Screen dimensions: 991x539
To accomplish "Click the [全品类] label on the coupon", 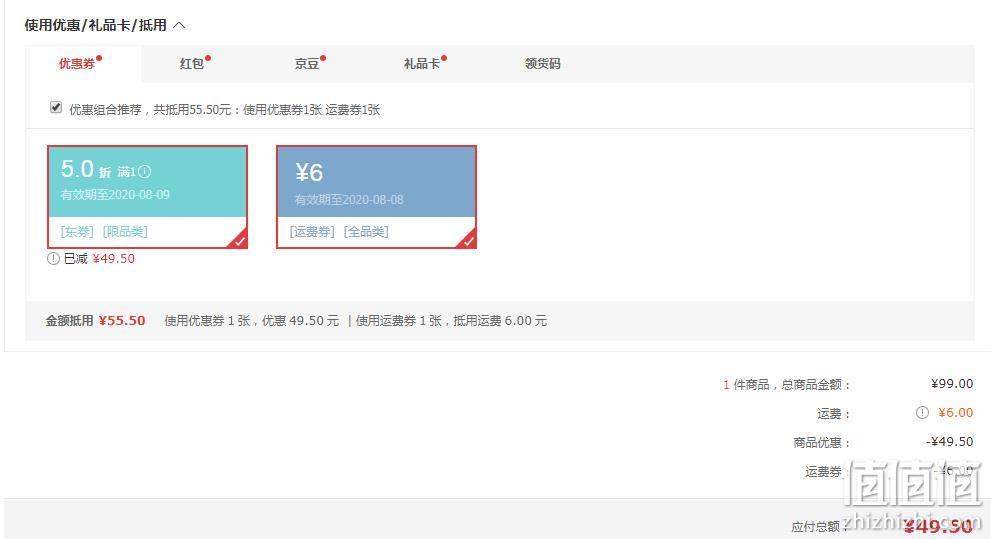I will [366, 232].
